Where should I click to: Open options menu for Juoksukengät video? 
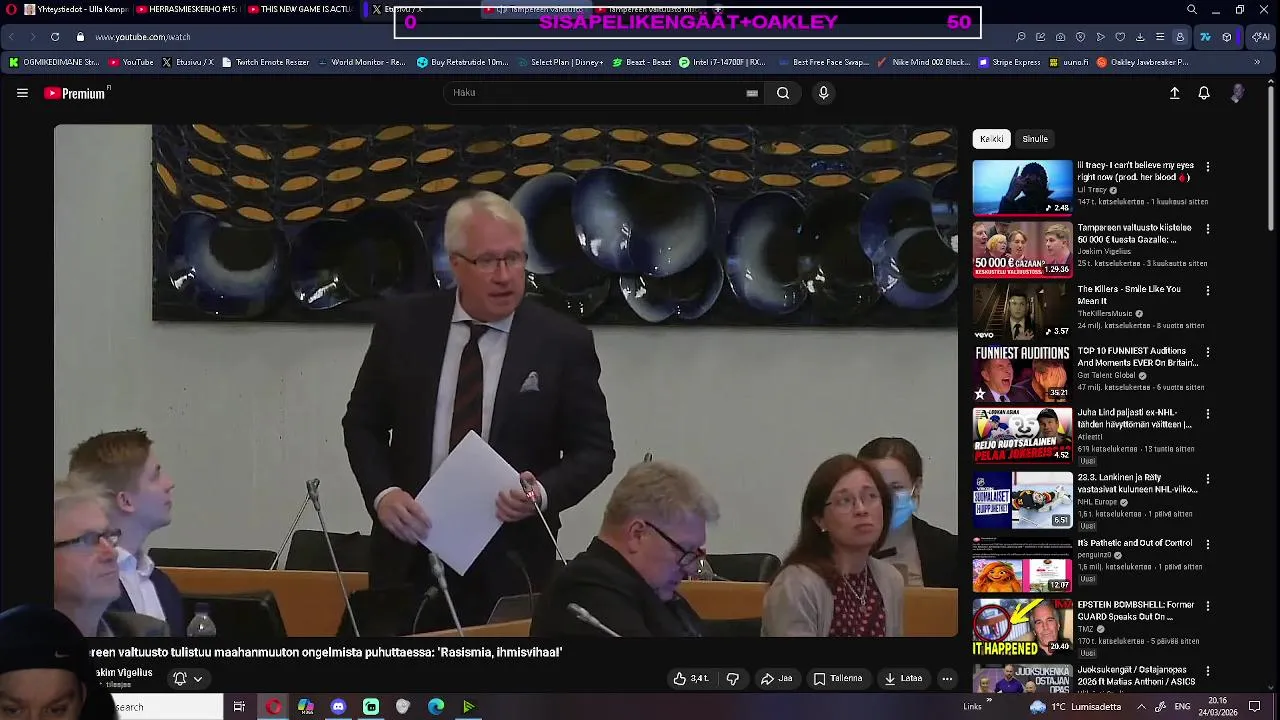(1207, 671)
